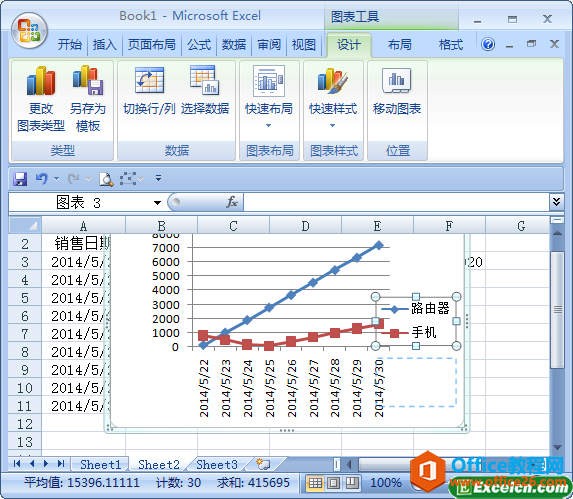Open the Office button menu
The image size is (573, 499).
click(29, 31)
